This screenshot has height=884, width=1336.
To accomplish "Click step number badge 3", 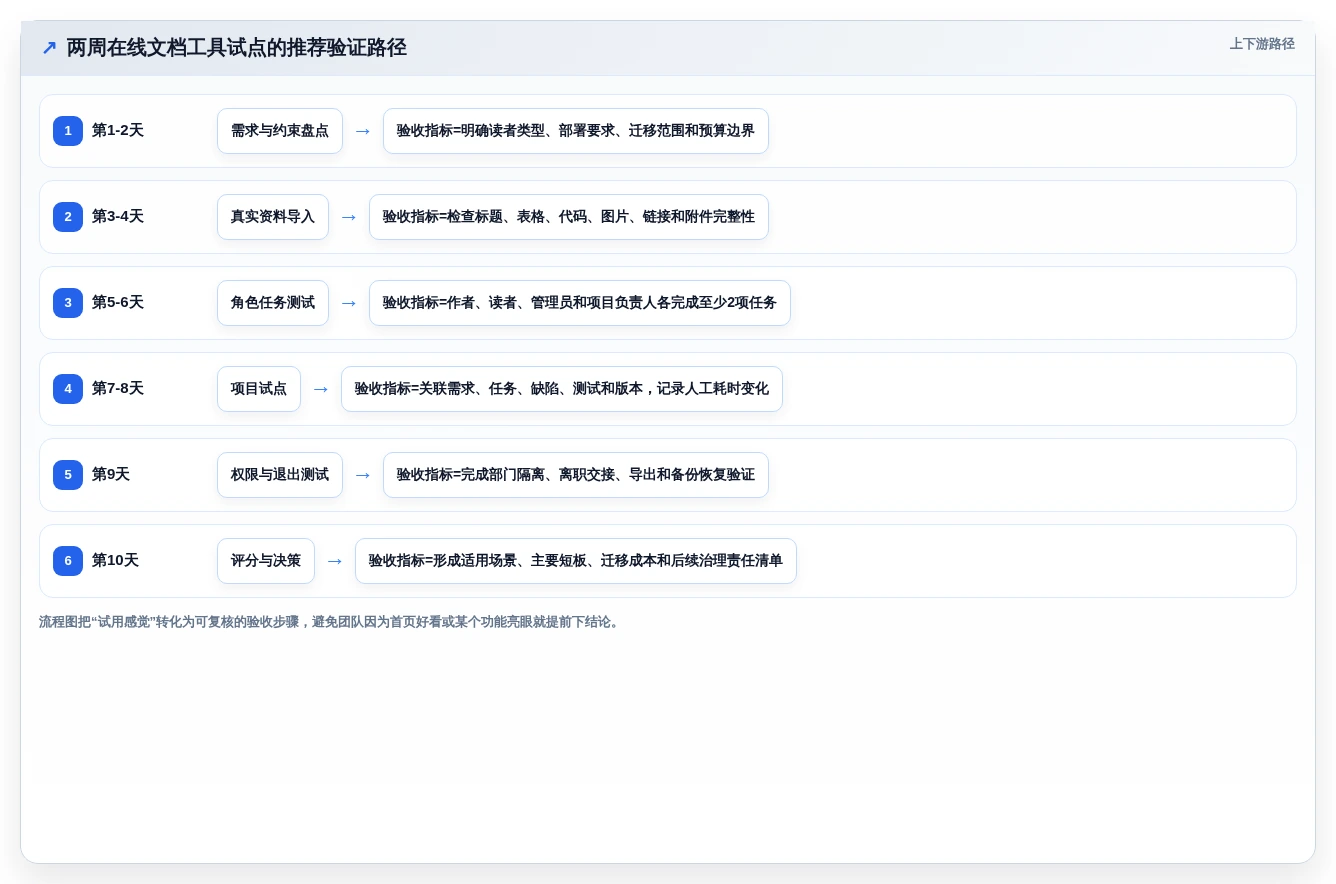I will [68, 303].
